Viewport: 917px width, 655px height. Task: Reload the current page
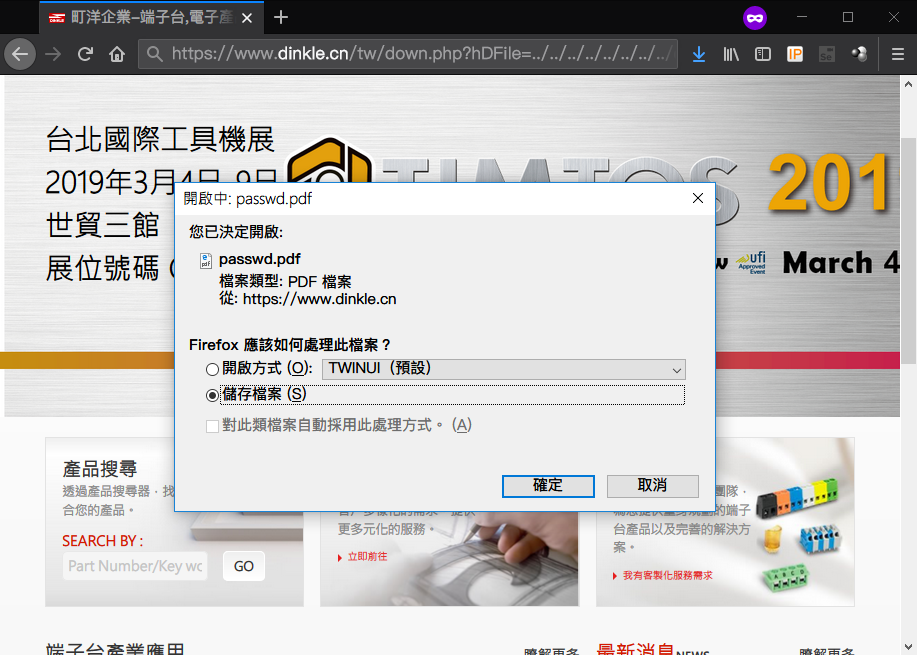(85, 54)
